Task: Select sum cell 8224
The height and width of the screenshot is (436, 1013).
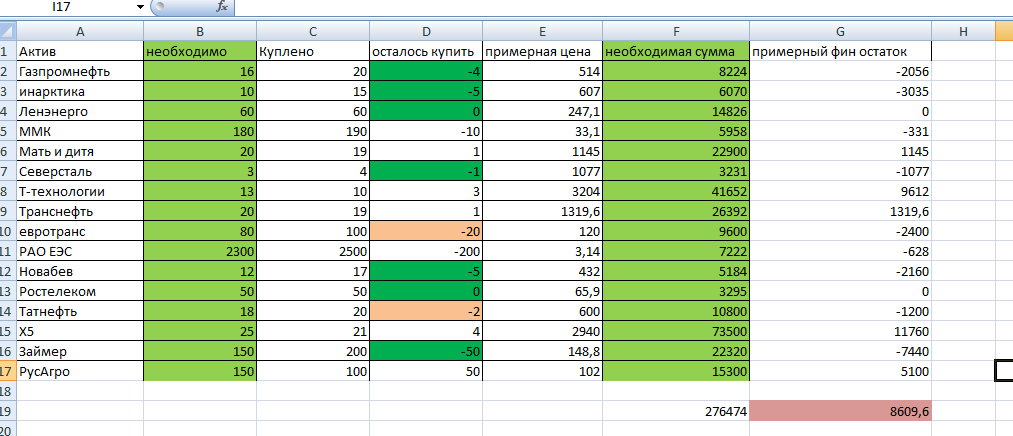Action: (x=676, y=72)
